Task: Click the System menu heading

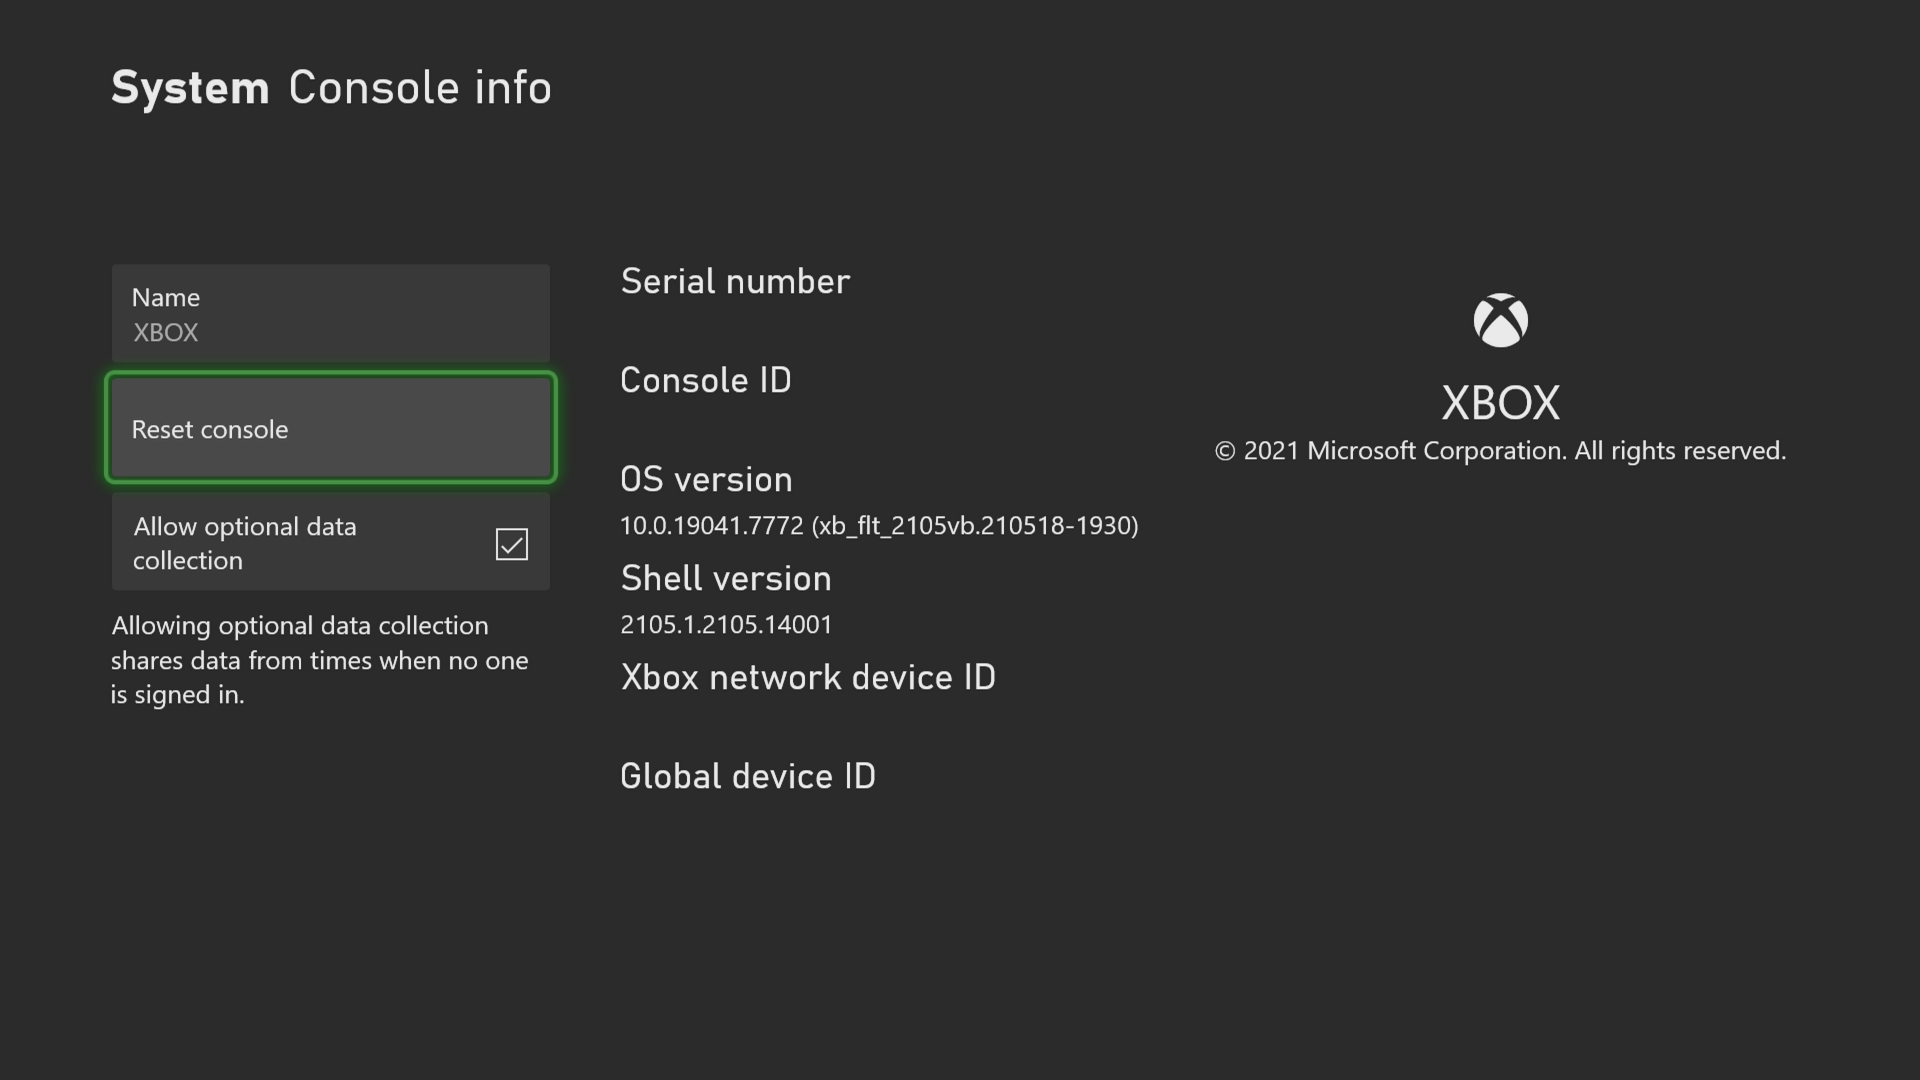Action: [190, 87]
